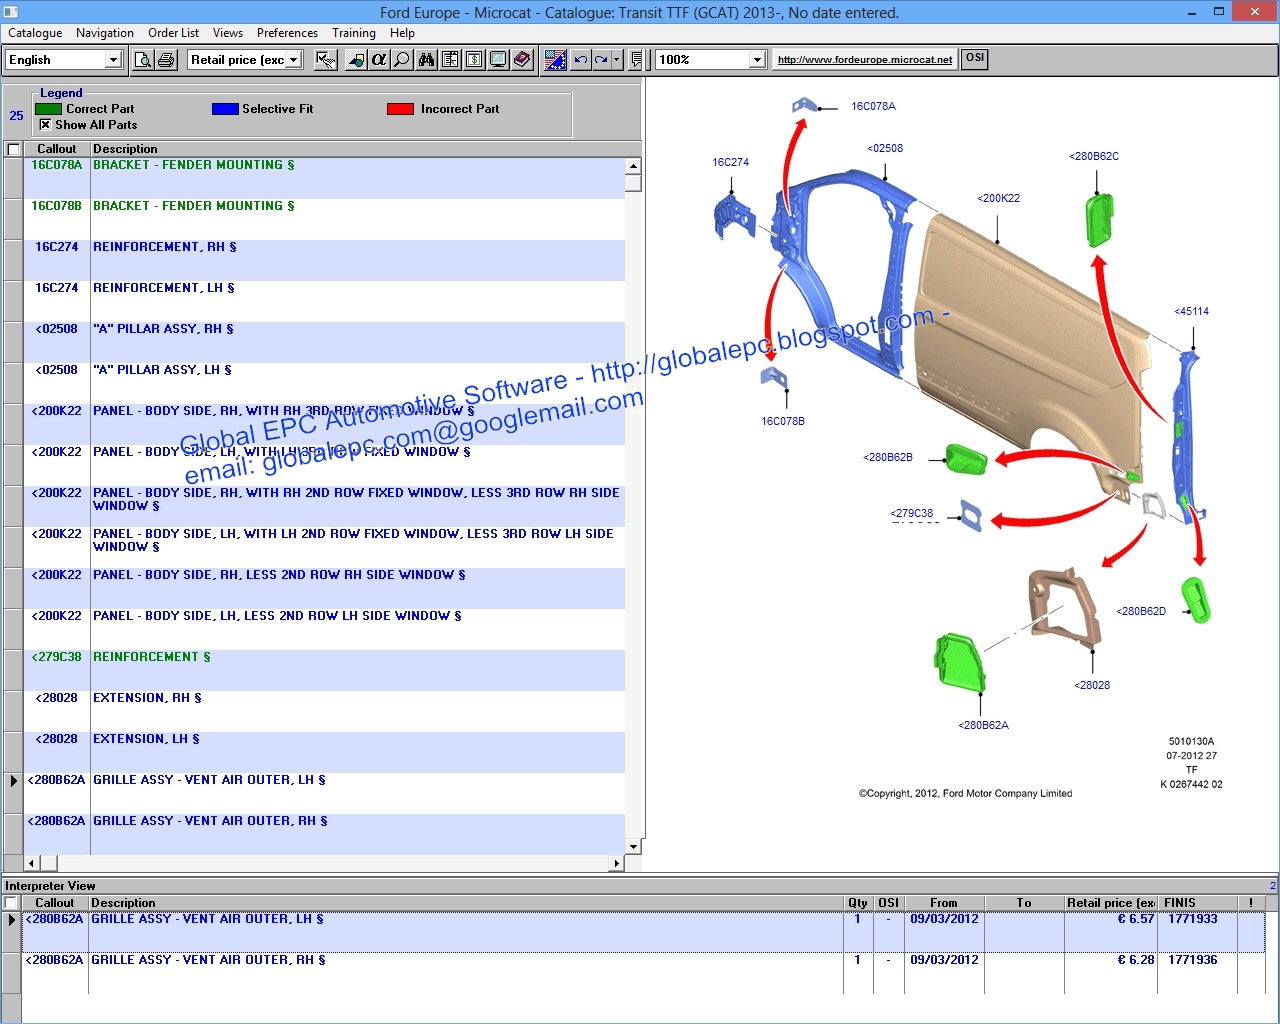1280x1024 pixels.
Task: Click the <200K22 callout label in diagram
Action: (998, 198)
